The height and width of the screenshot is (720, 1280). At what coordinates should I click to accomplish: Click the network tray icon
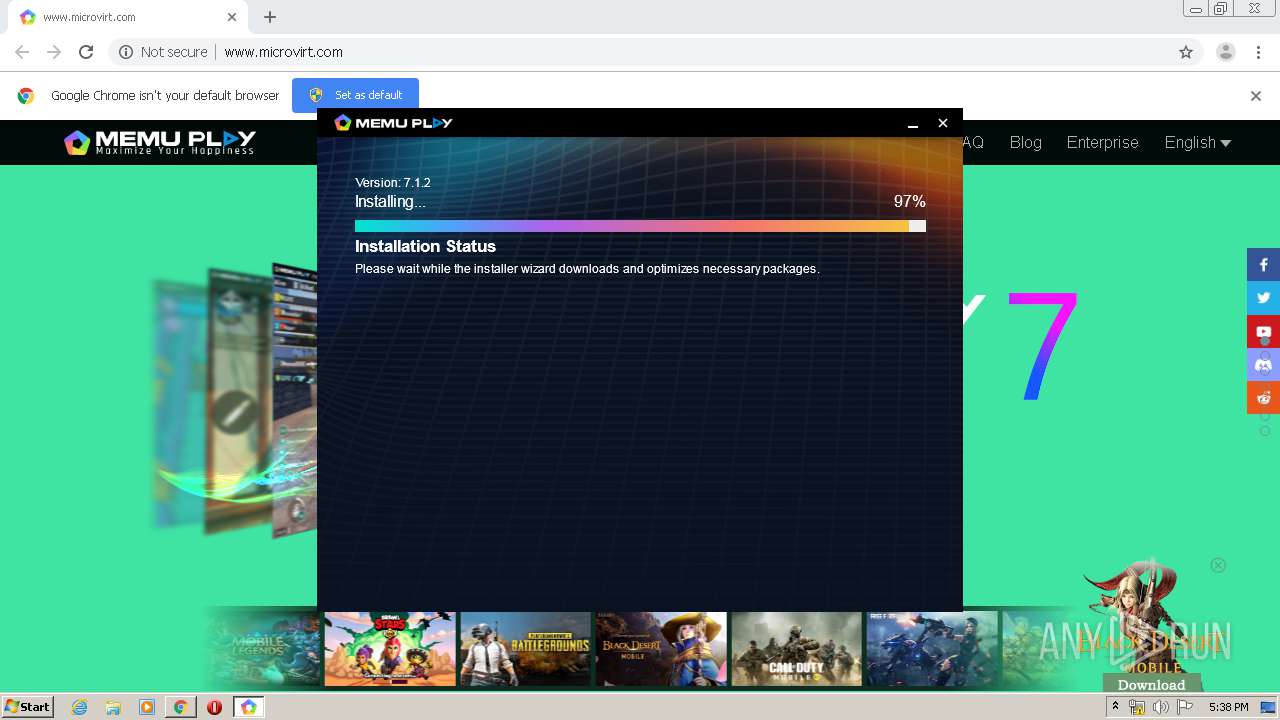1137,707
